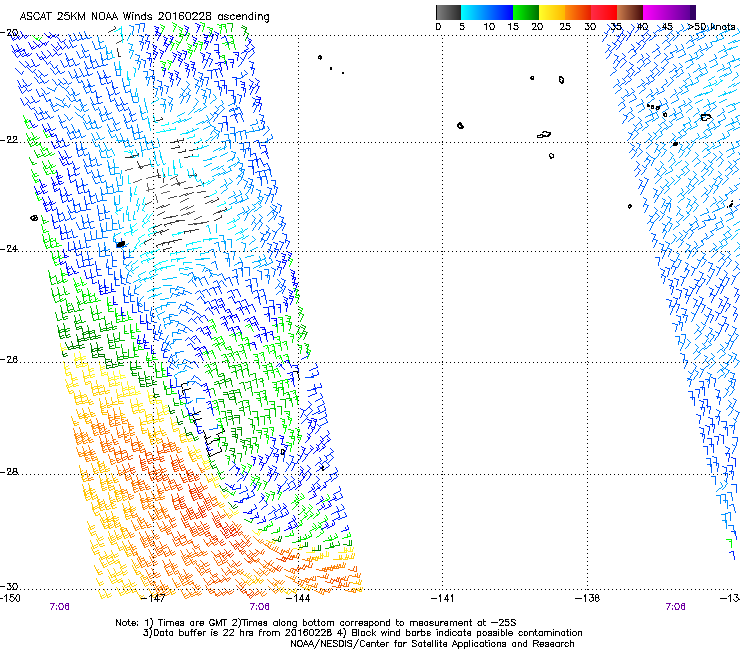The width and height of the screenshot is (740, 650).
Task: Click the longitude label '-144'
Action: (x=298, y=598)
